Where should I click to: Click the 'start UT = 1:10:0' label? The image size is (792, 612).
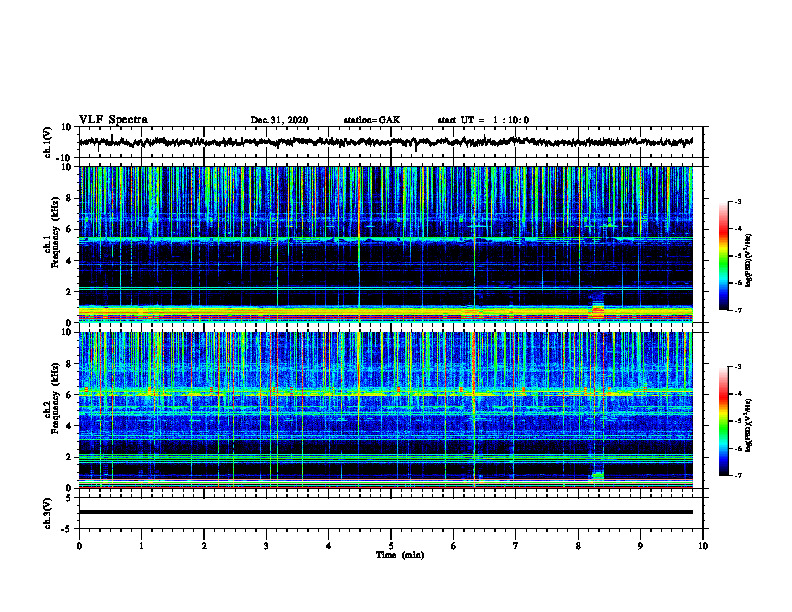pyautogui.click(x=483, y=120)
